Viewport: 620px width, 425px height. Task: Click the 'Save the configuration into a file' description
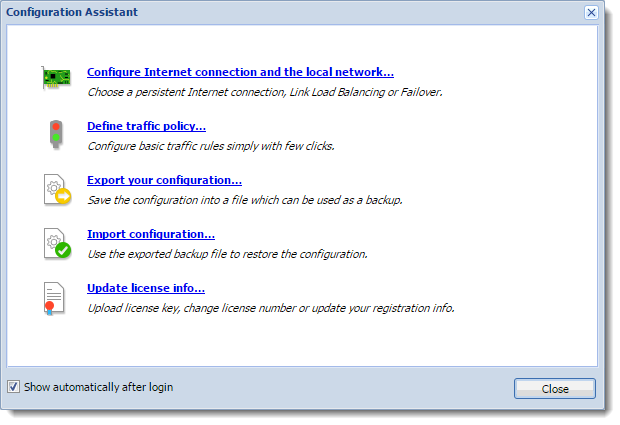pos(245,200)
